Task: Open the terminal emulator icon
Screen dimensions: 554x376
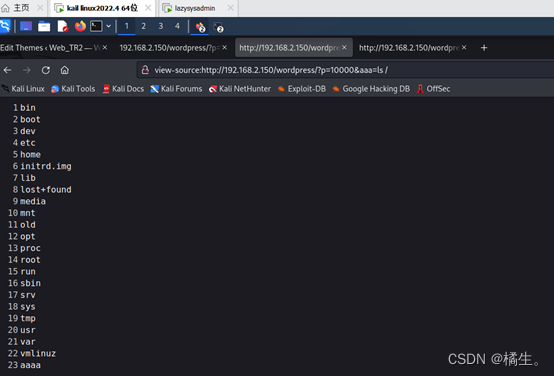Action: click(96, 26)
